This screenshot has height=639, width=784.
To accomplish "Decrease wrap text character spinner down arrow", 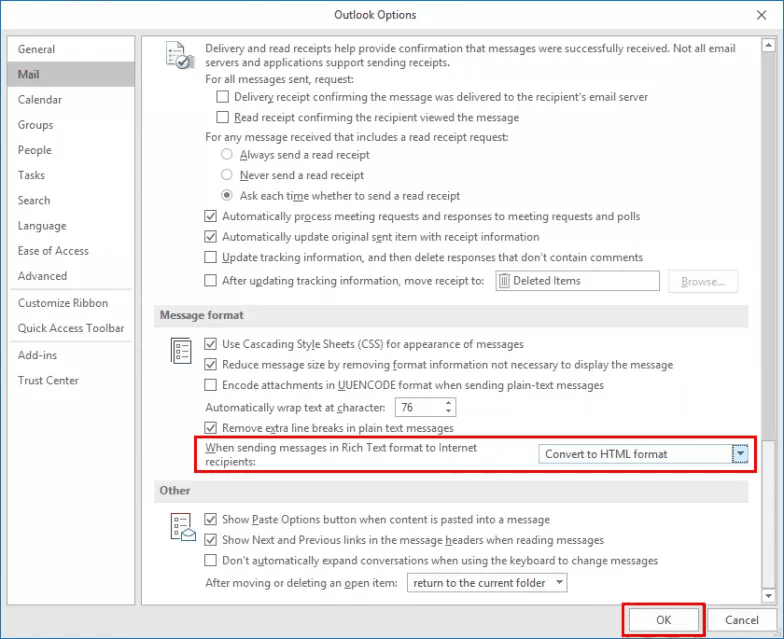I will [x=448, y=412].
